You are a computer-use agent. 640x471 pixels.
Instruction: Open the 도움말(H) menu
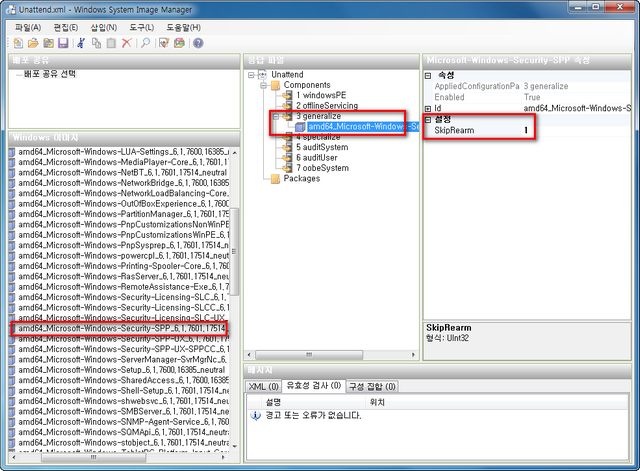point(183,27)
